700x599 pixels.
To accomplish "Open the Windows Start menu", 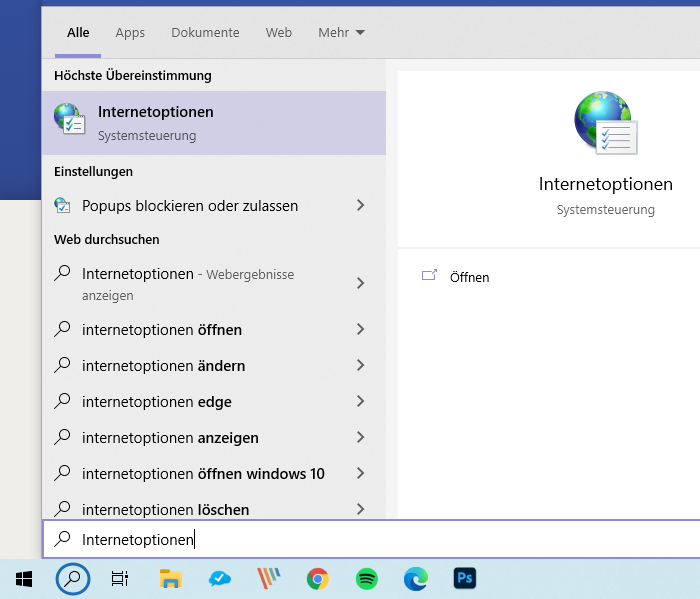I will pos(24,579).
